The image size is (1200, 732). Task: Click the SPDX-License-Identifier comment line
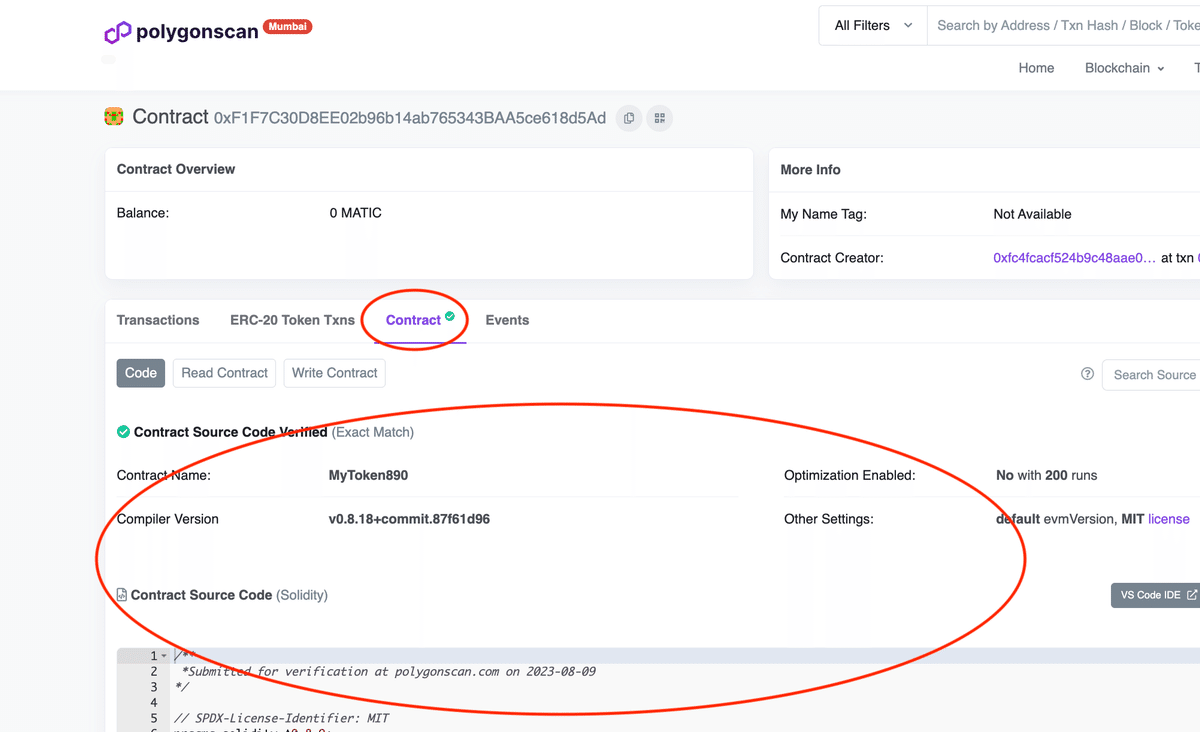(281, 718)
